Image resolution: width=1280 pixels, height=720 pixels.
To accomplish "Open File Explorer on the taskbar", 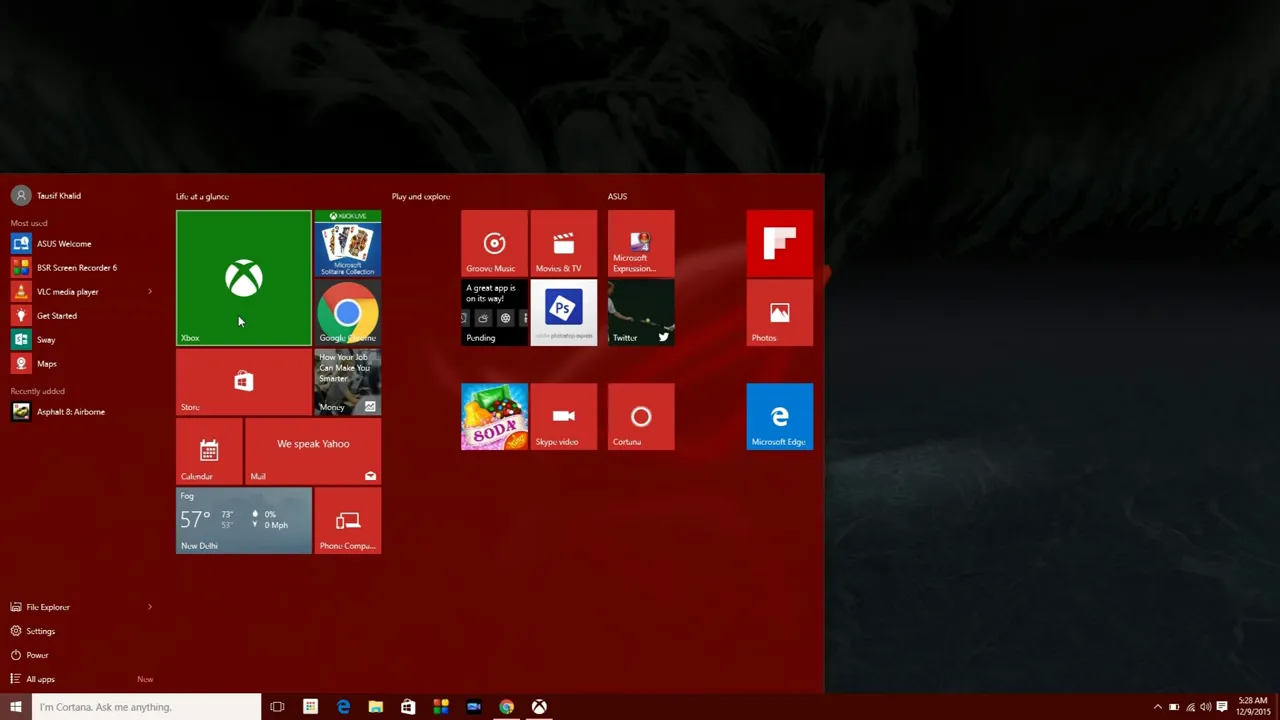I will coord(375,707).
